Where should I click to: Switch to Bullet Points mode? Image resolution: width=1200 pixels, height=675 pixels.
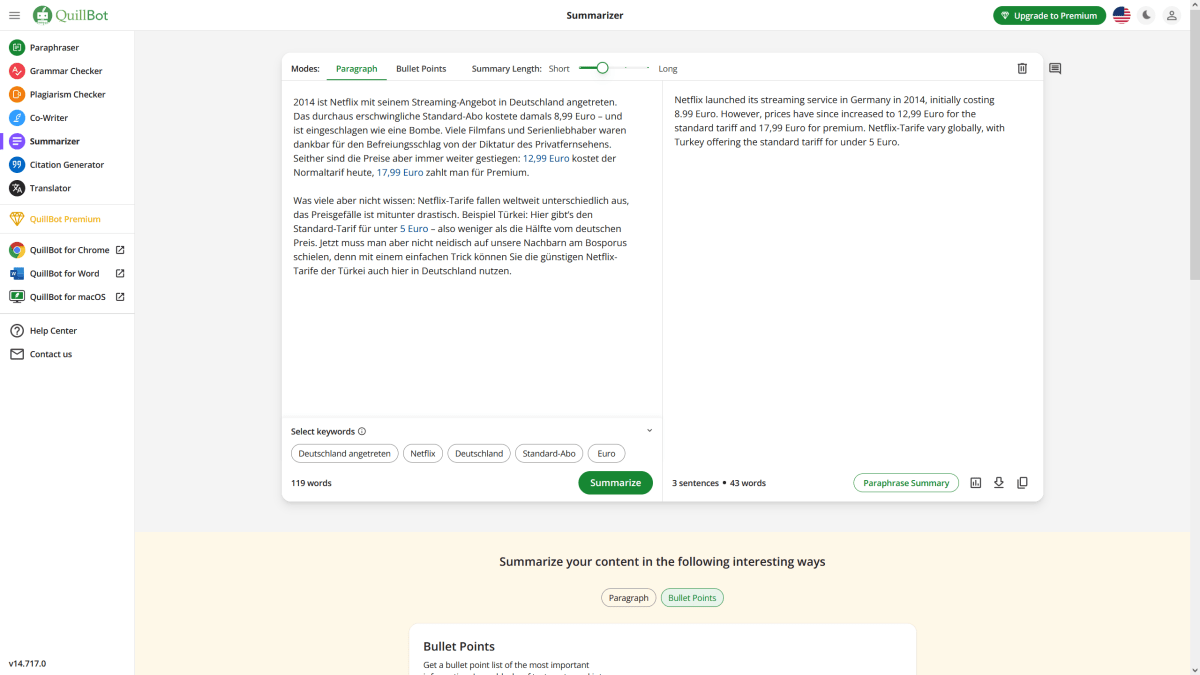420,68
